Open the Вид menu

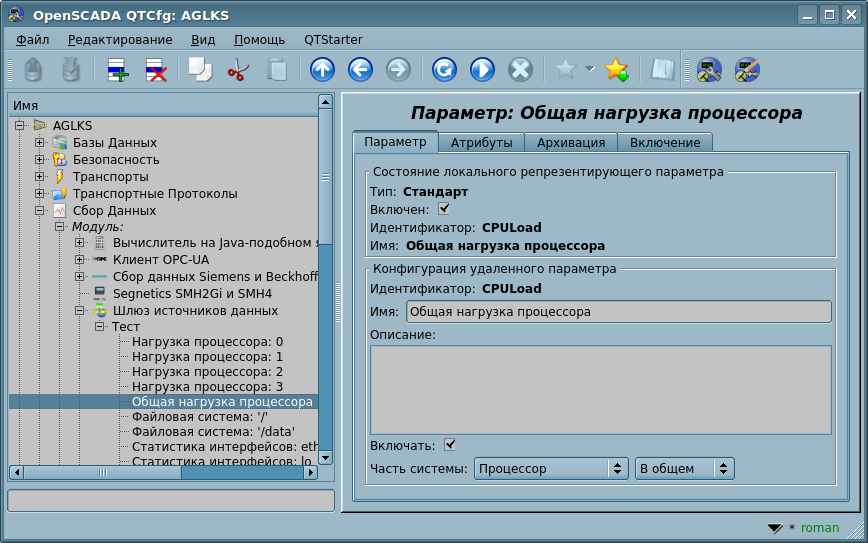(x=203, y=40)
